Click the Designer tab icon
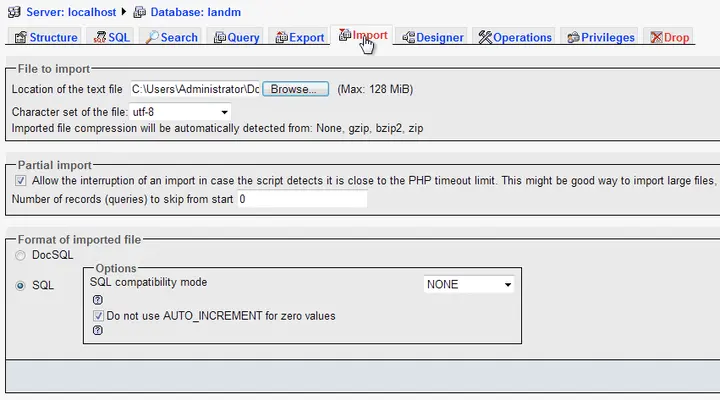This screenshot has width=720, height=400. click(409, 37)
